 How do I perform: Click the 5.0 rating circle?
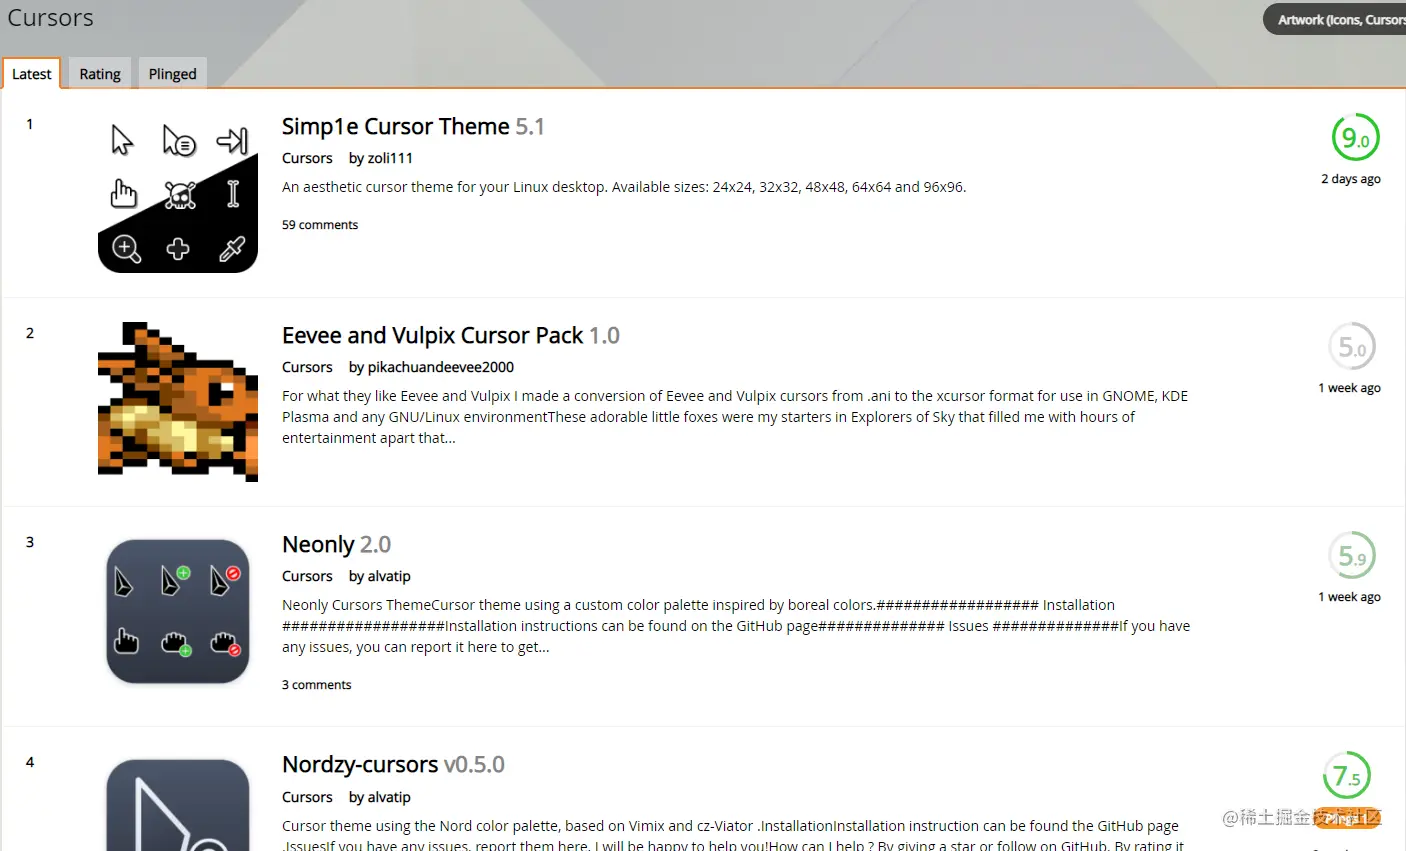tap(1352, 347)
